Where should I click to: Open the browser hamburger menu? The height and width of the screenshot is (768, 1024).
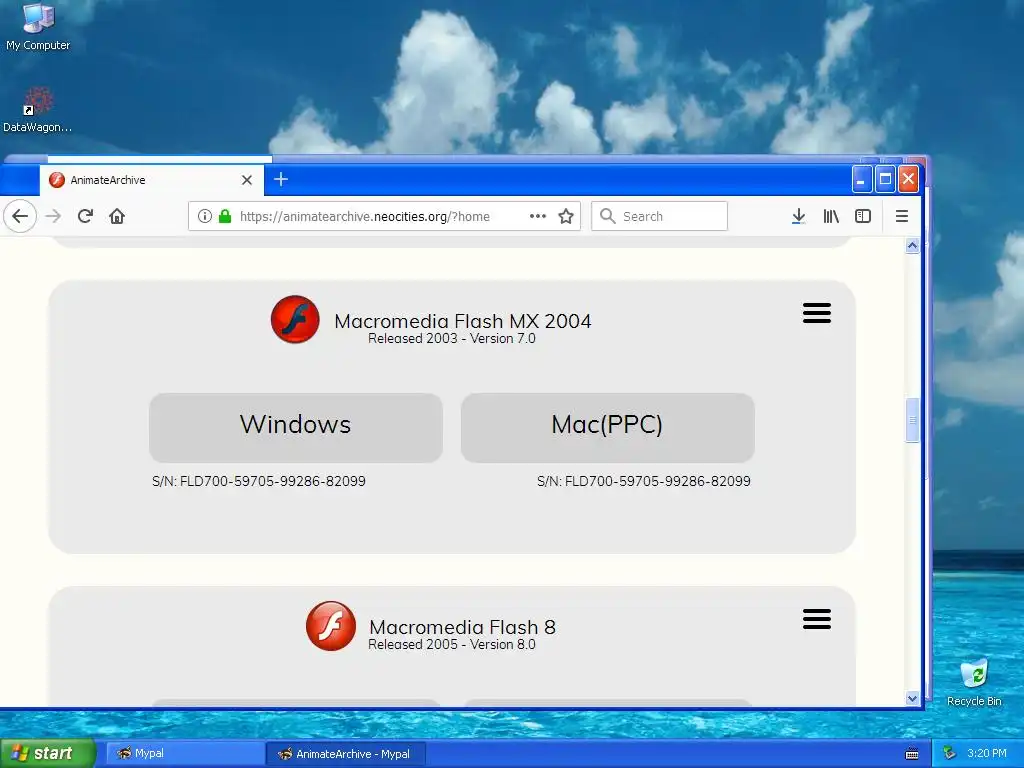coord(902,216)
